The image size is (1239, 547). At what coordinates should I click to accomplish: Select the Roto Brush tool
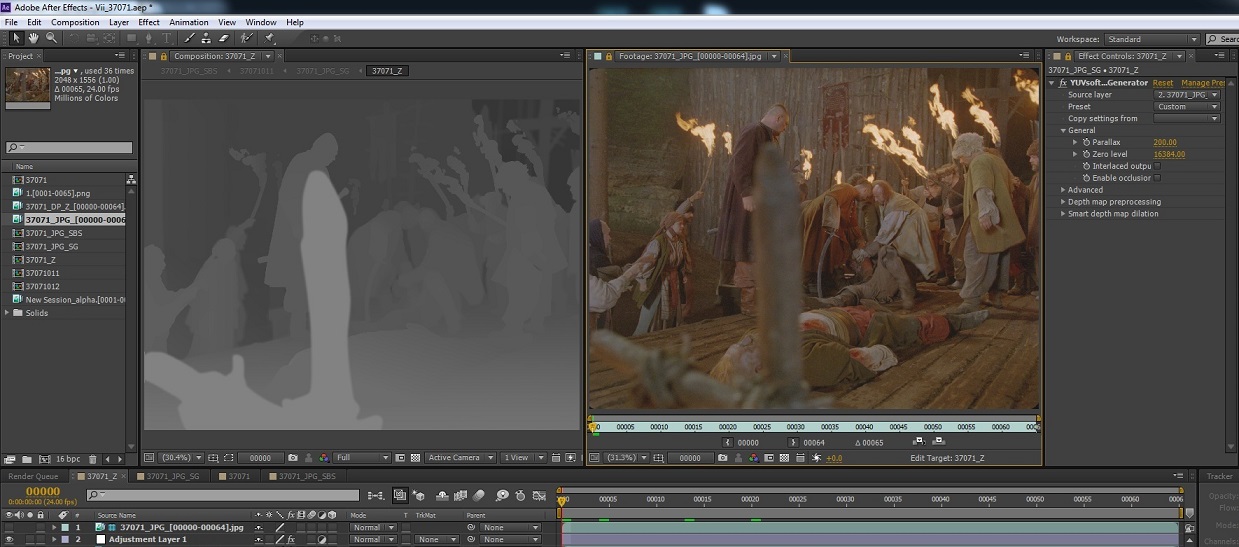246,38
